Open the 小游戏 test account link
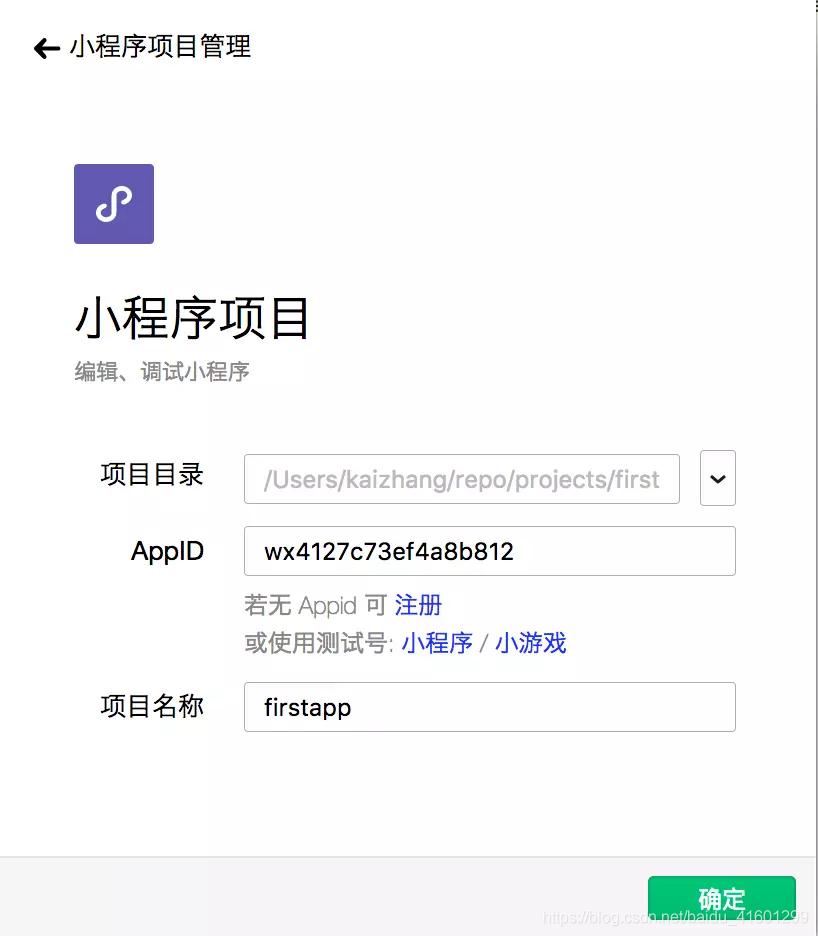 pyautogui.click(x=530, y=645)
